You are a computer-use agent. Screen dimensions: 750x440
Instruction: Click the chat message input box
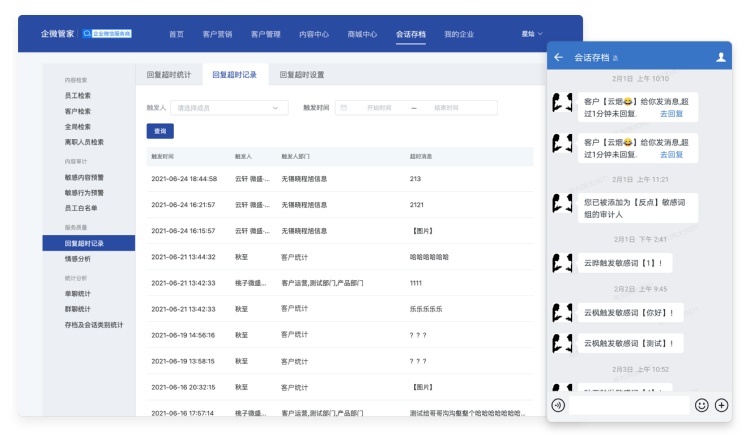628,405
